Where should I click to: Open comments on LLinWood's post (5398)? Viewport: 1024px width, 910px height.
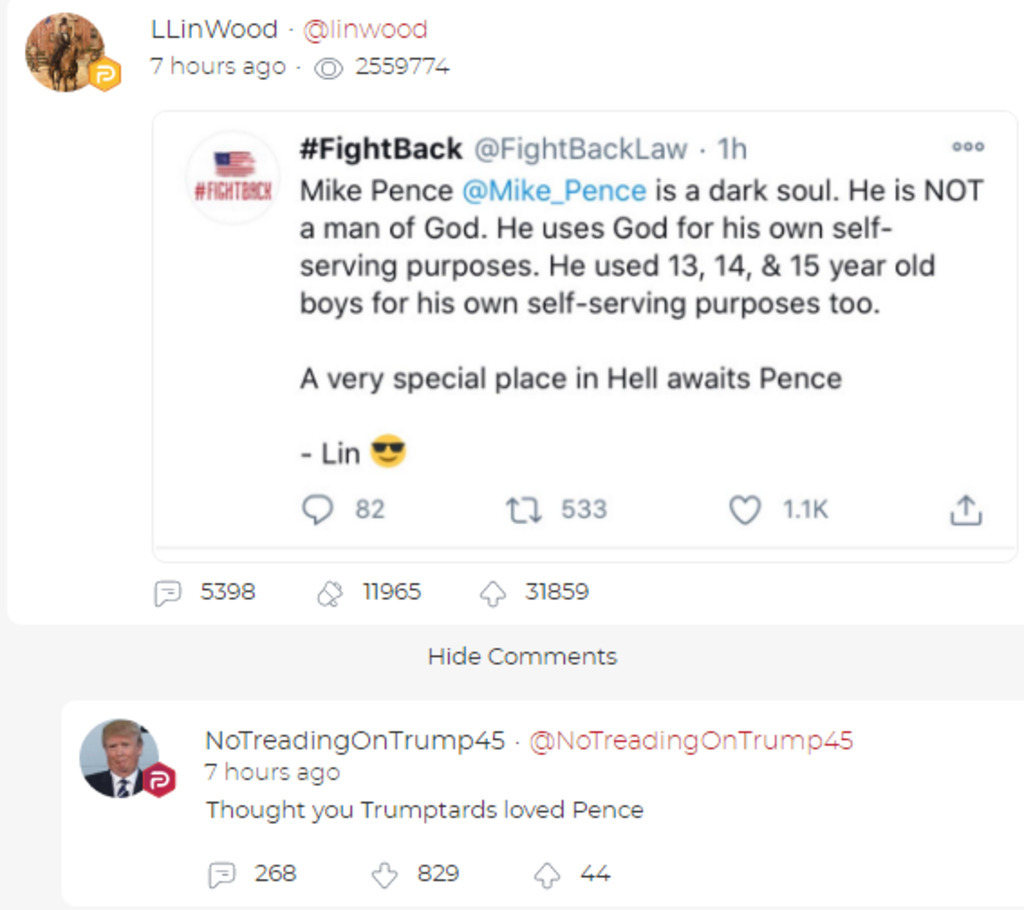pyautogui.click(x=167, y=593)
